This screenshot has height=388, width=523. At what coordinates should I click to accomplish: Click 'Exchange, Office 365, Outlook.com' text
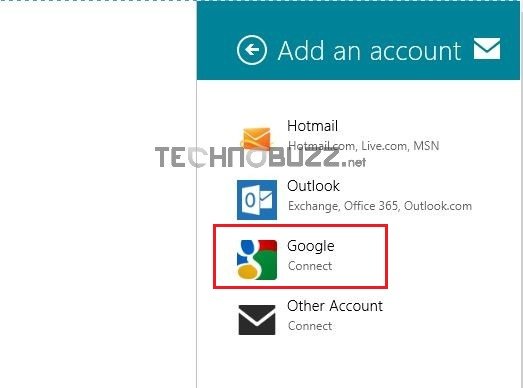point(380,206)
